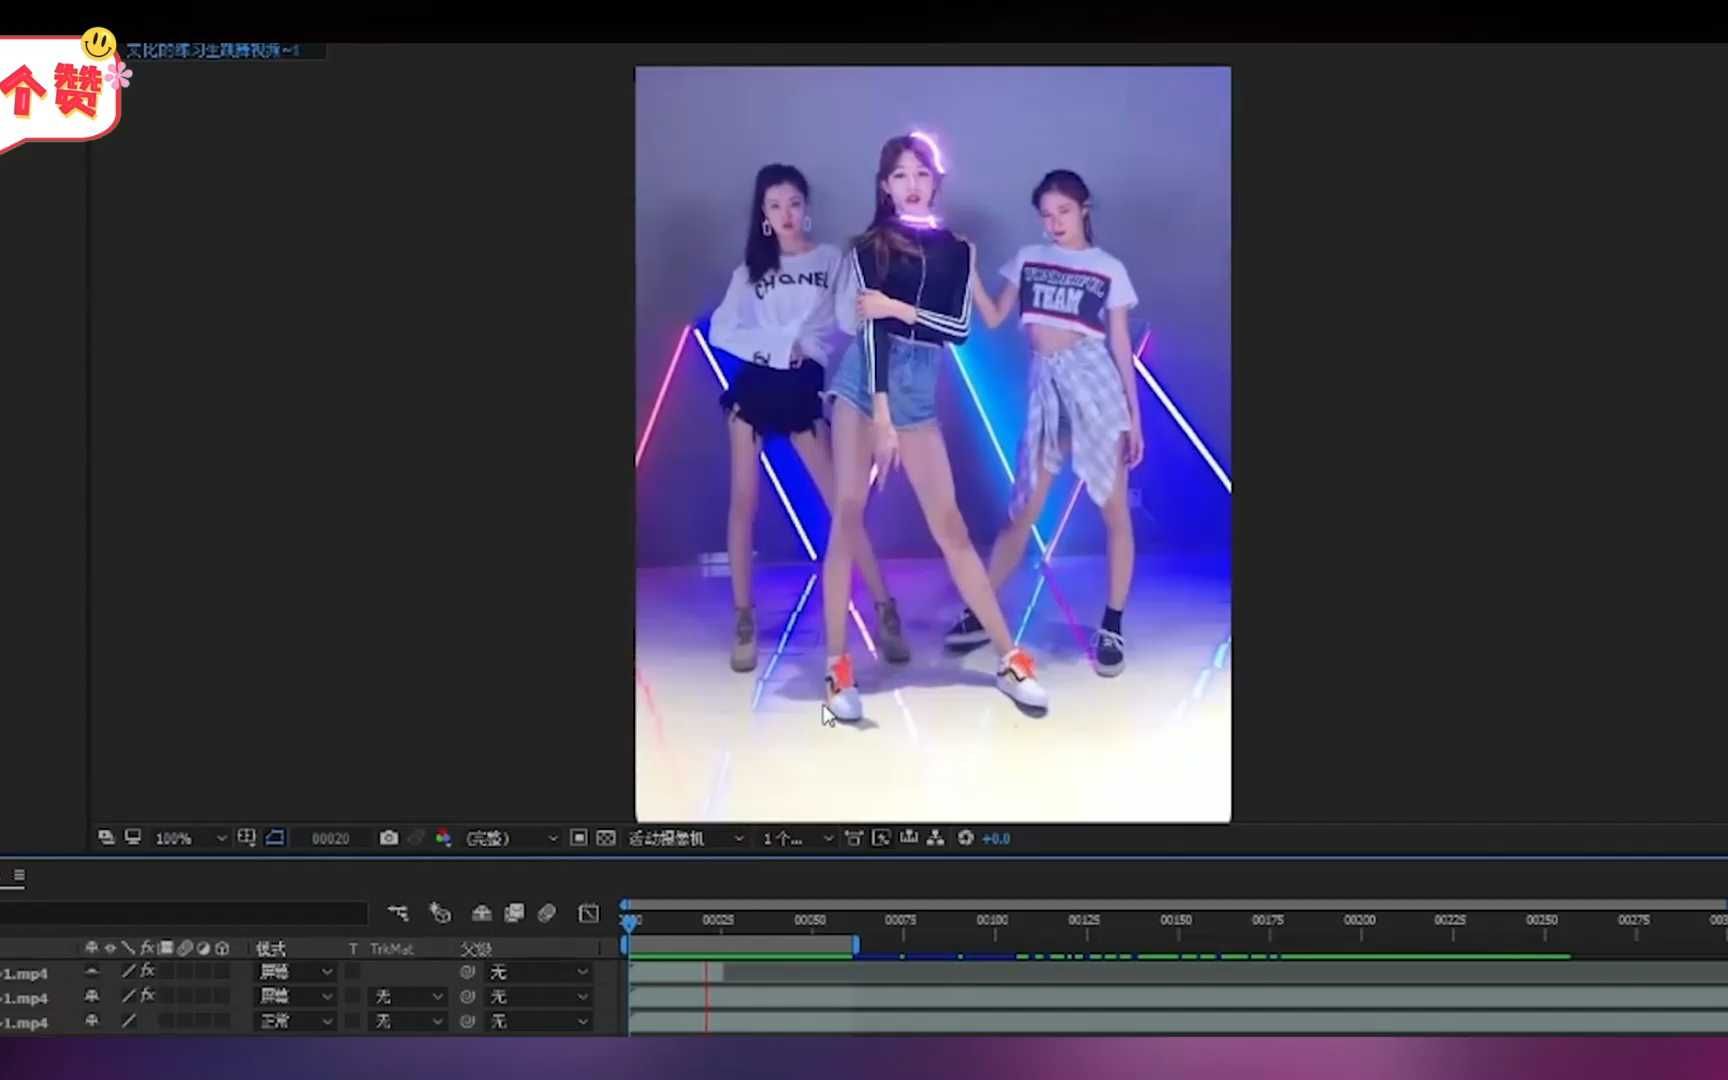Viewport: 1728px width, 1080px height.
Task: Open the RGB channel display icon
Action: (x=443, y=838)
